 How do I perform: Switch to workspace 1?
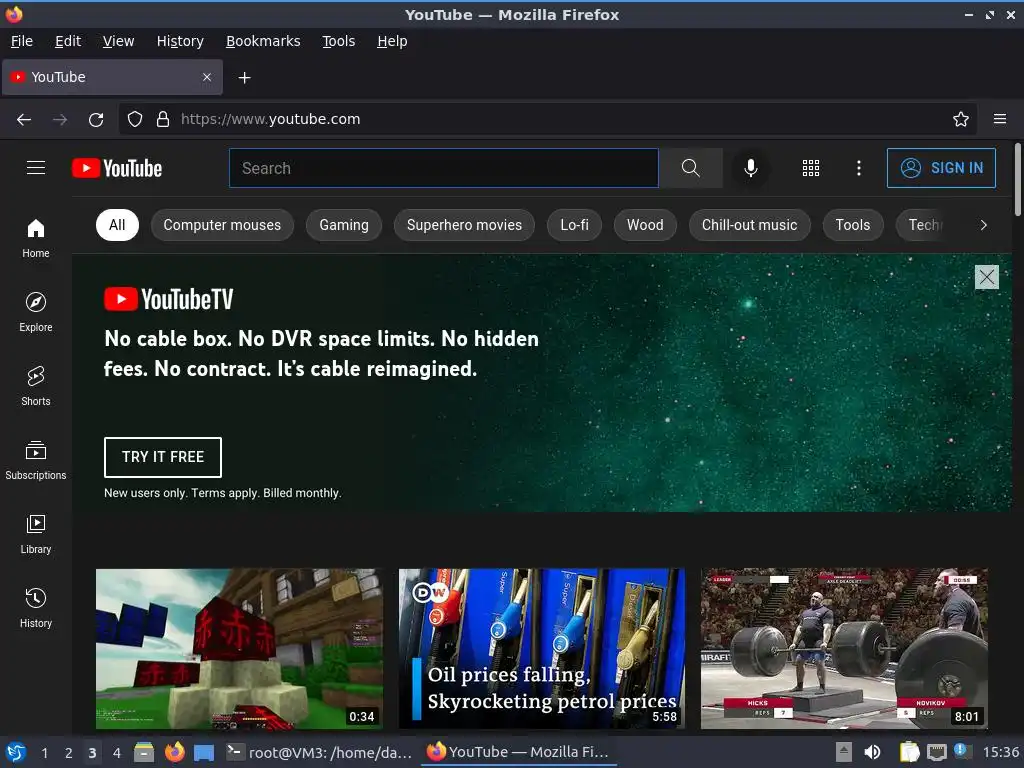[44, 753]
